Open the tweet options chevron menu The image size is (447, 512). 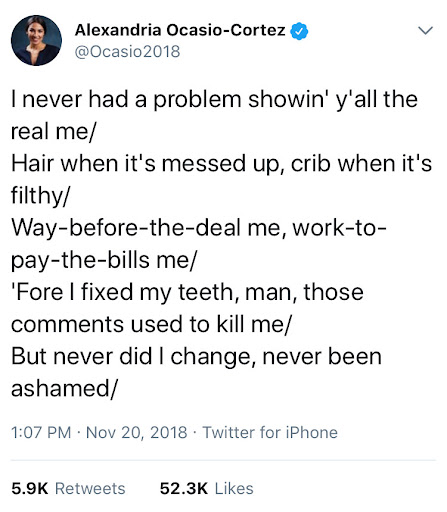(425, 31)
